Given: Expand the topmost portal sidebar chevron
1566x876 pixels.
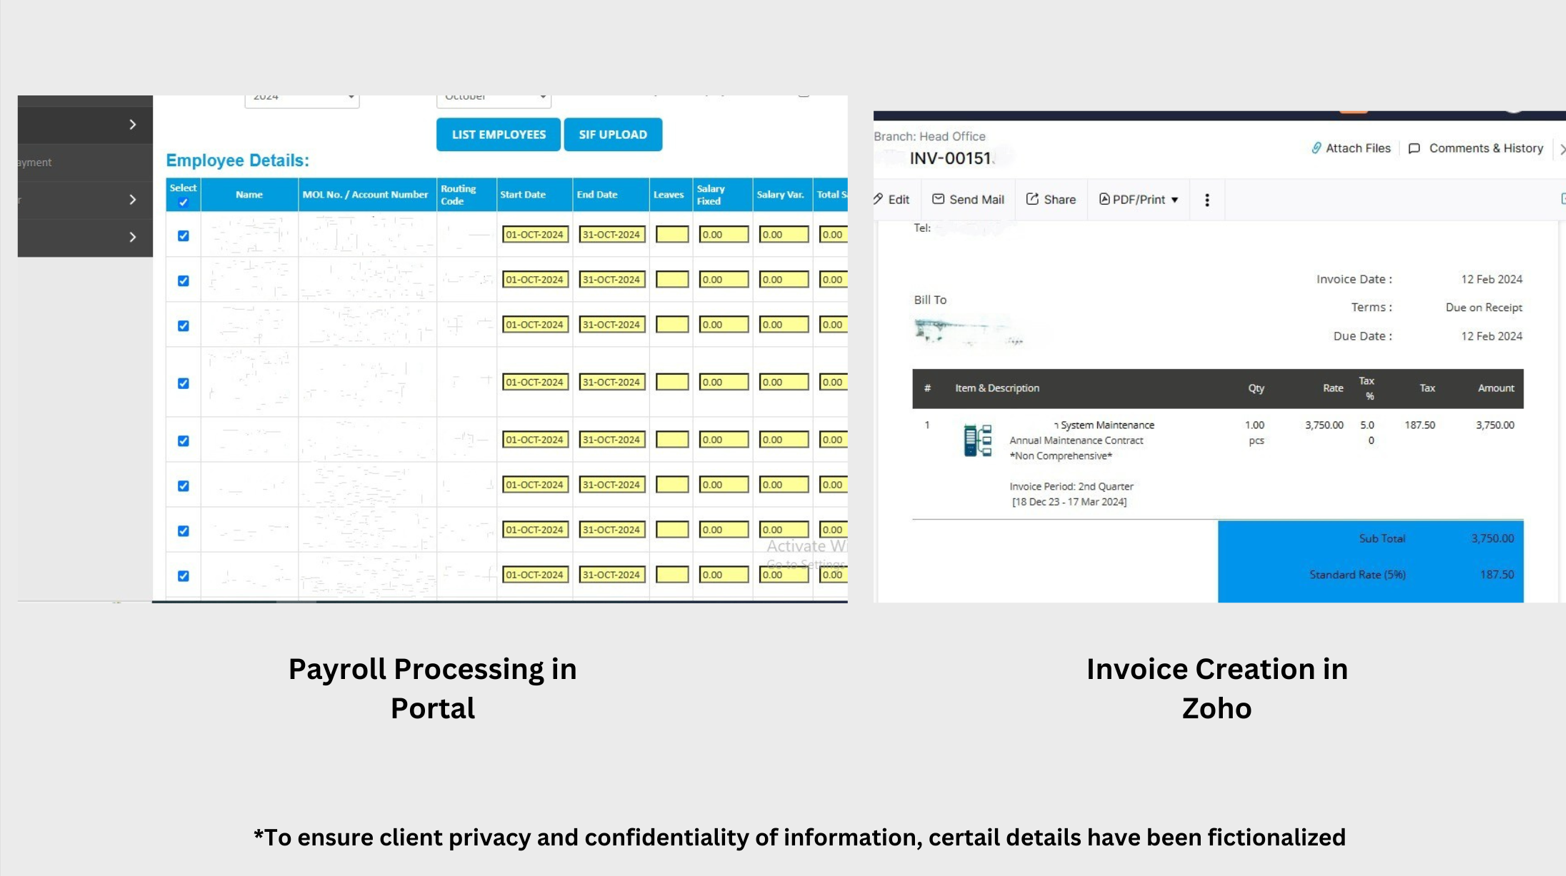Looking at the screenshot, I should click(132, 124).
